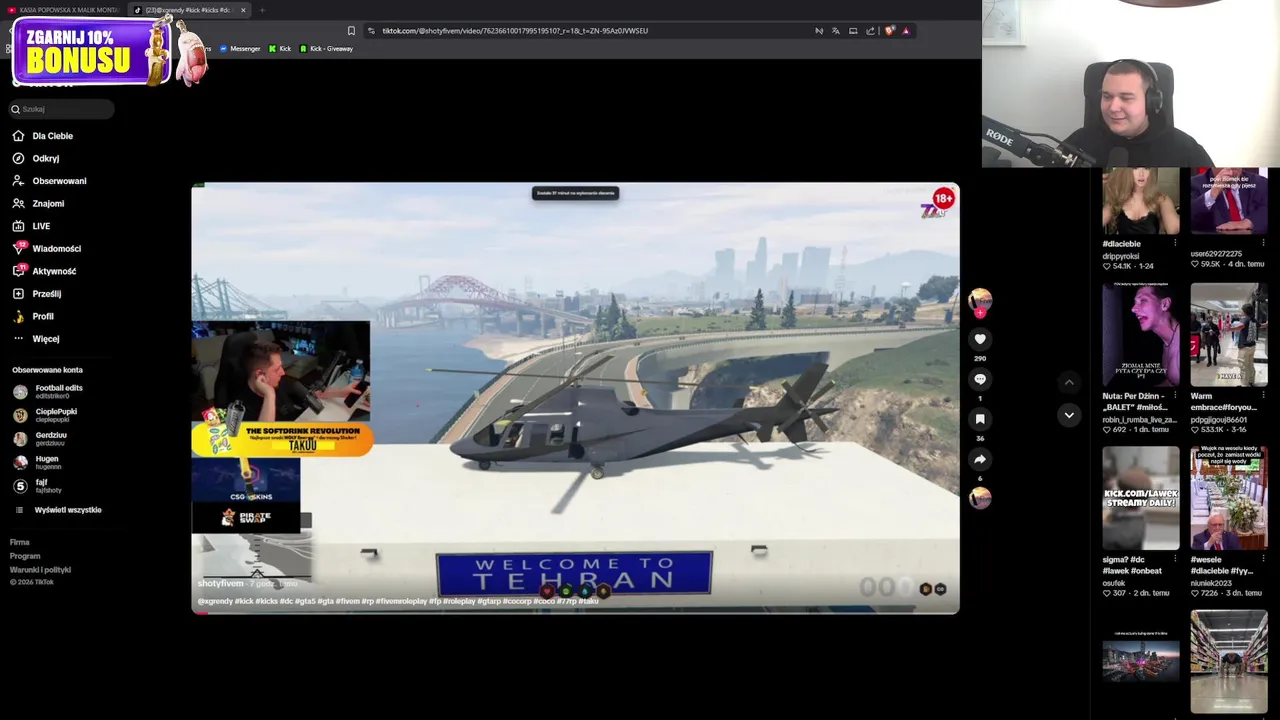Like the video with heart icon

tap(980, 339)
